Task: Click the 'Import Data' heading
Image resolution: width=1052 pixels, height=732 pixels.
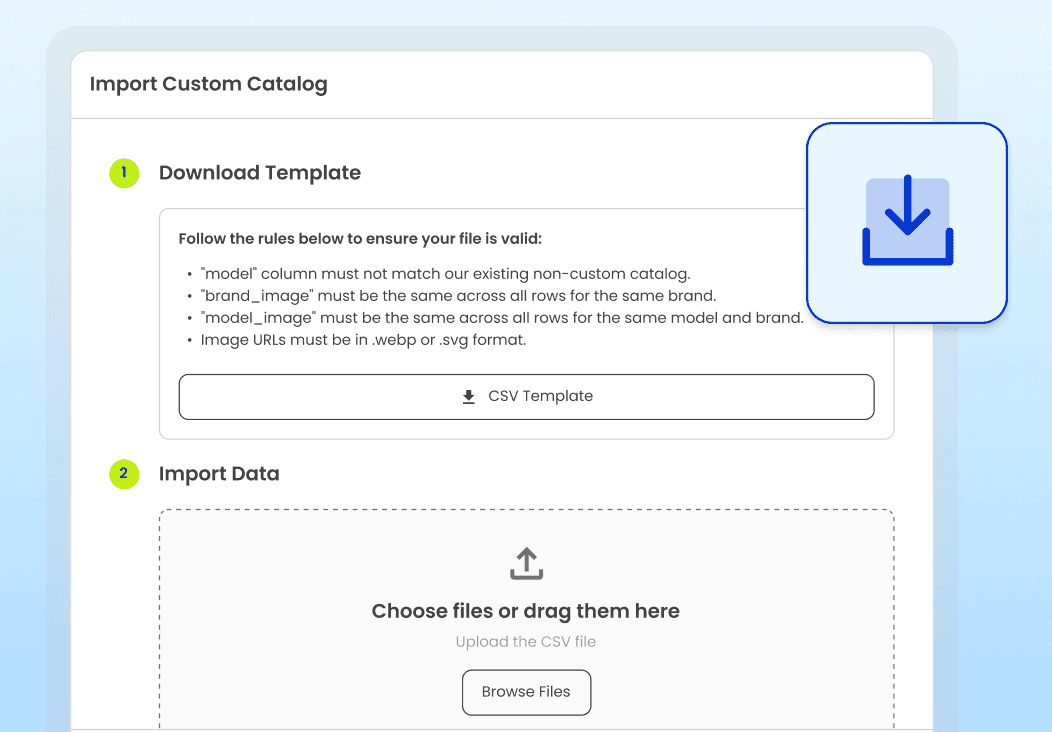Action: (x=219, y=474)
